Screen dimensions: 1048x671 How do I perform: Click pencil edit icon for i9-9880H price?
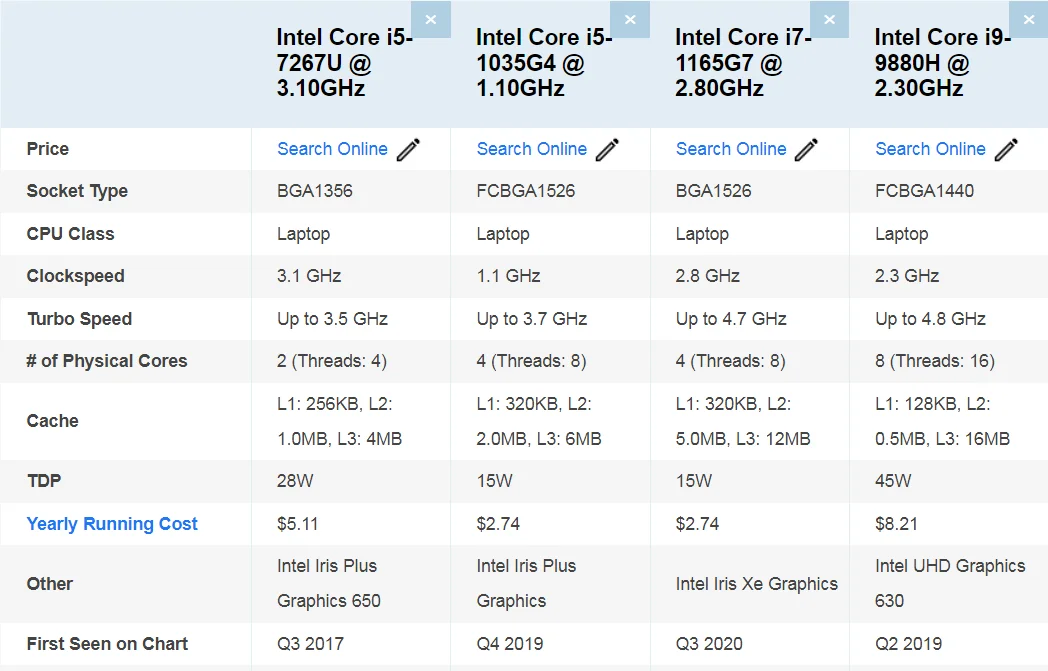pos(1006,150)
